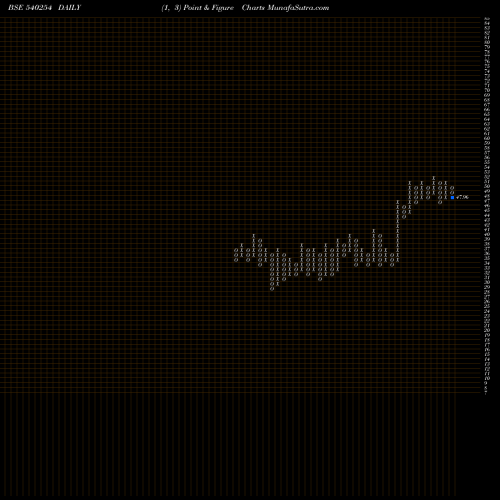Click the blue current price marker square
This screenshot has width=500, height=500.
[452, 197]
